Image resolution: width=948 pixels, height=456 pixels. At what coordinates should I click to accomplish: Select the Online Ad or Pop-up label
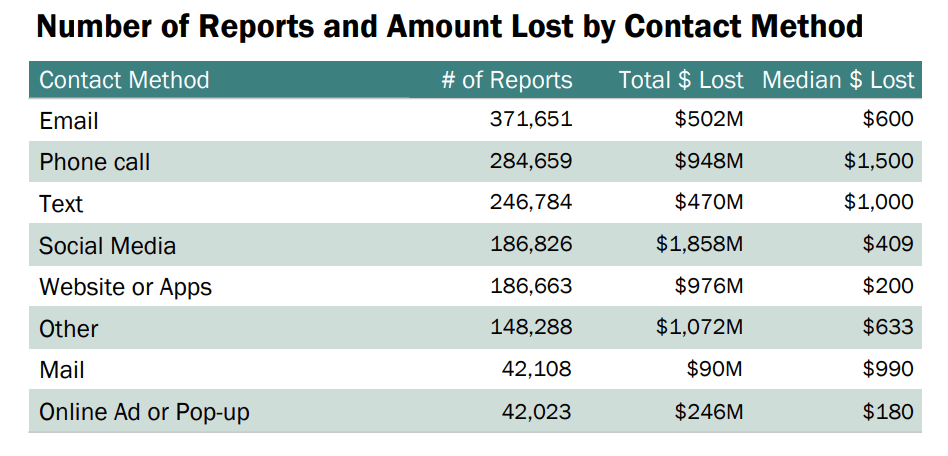(x=144, y=412)
